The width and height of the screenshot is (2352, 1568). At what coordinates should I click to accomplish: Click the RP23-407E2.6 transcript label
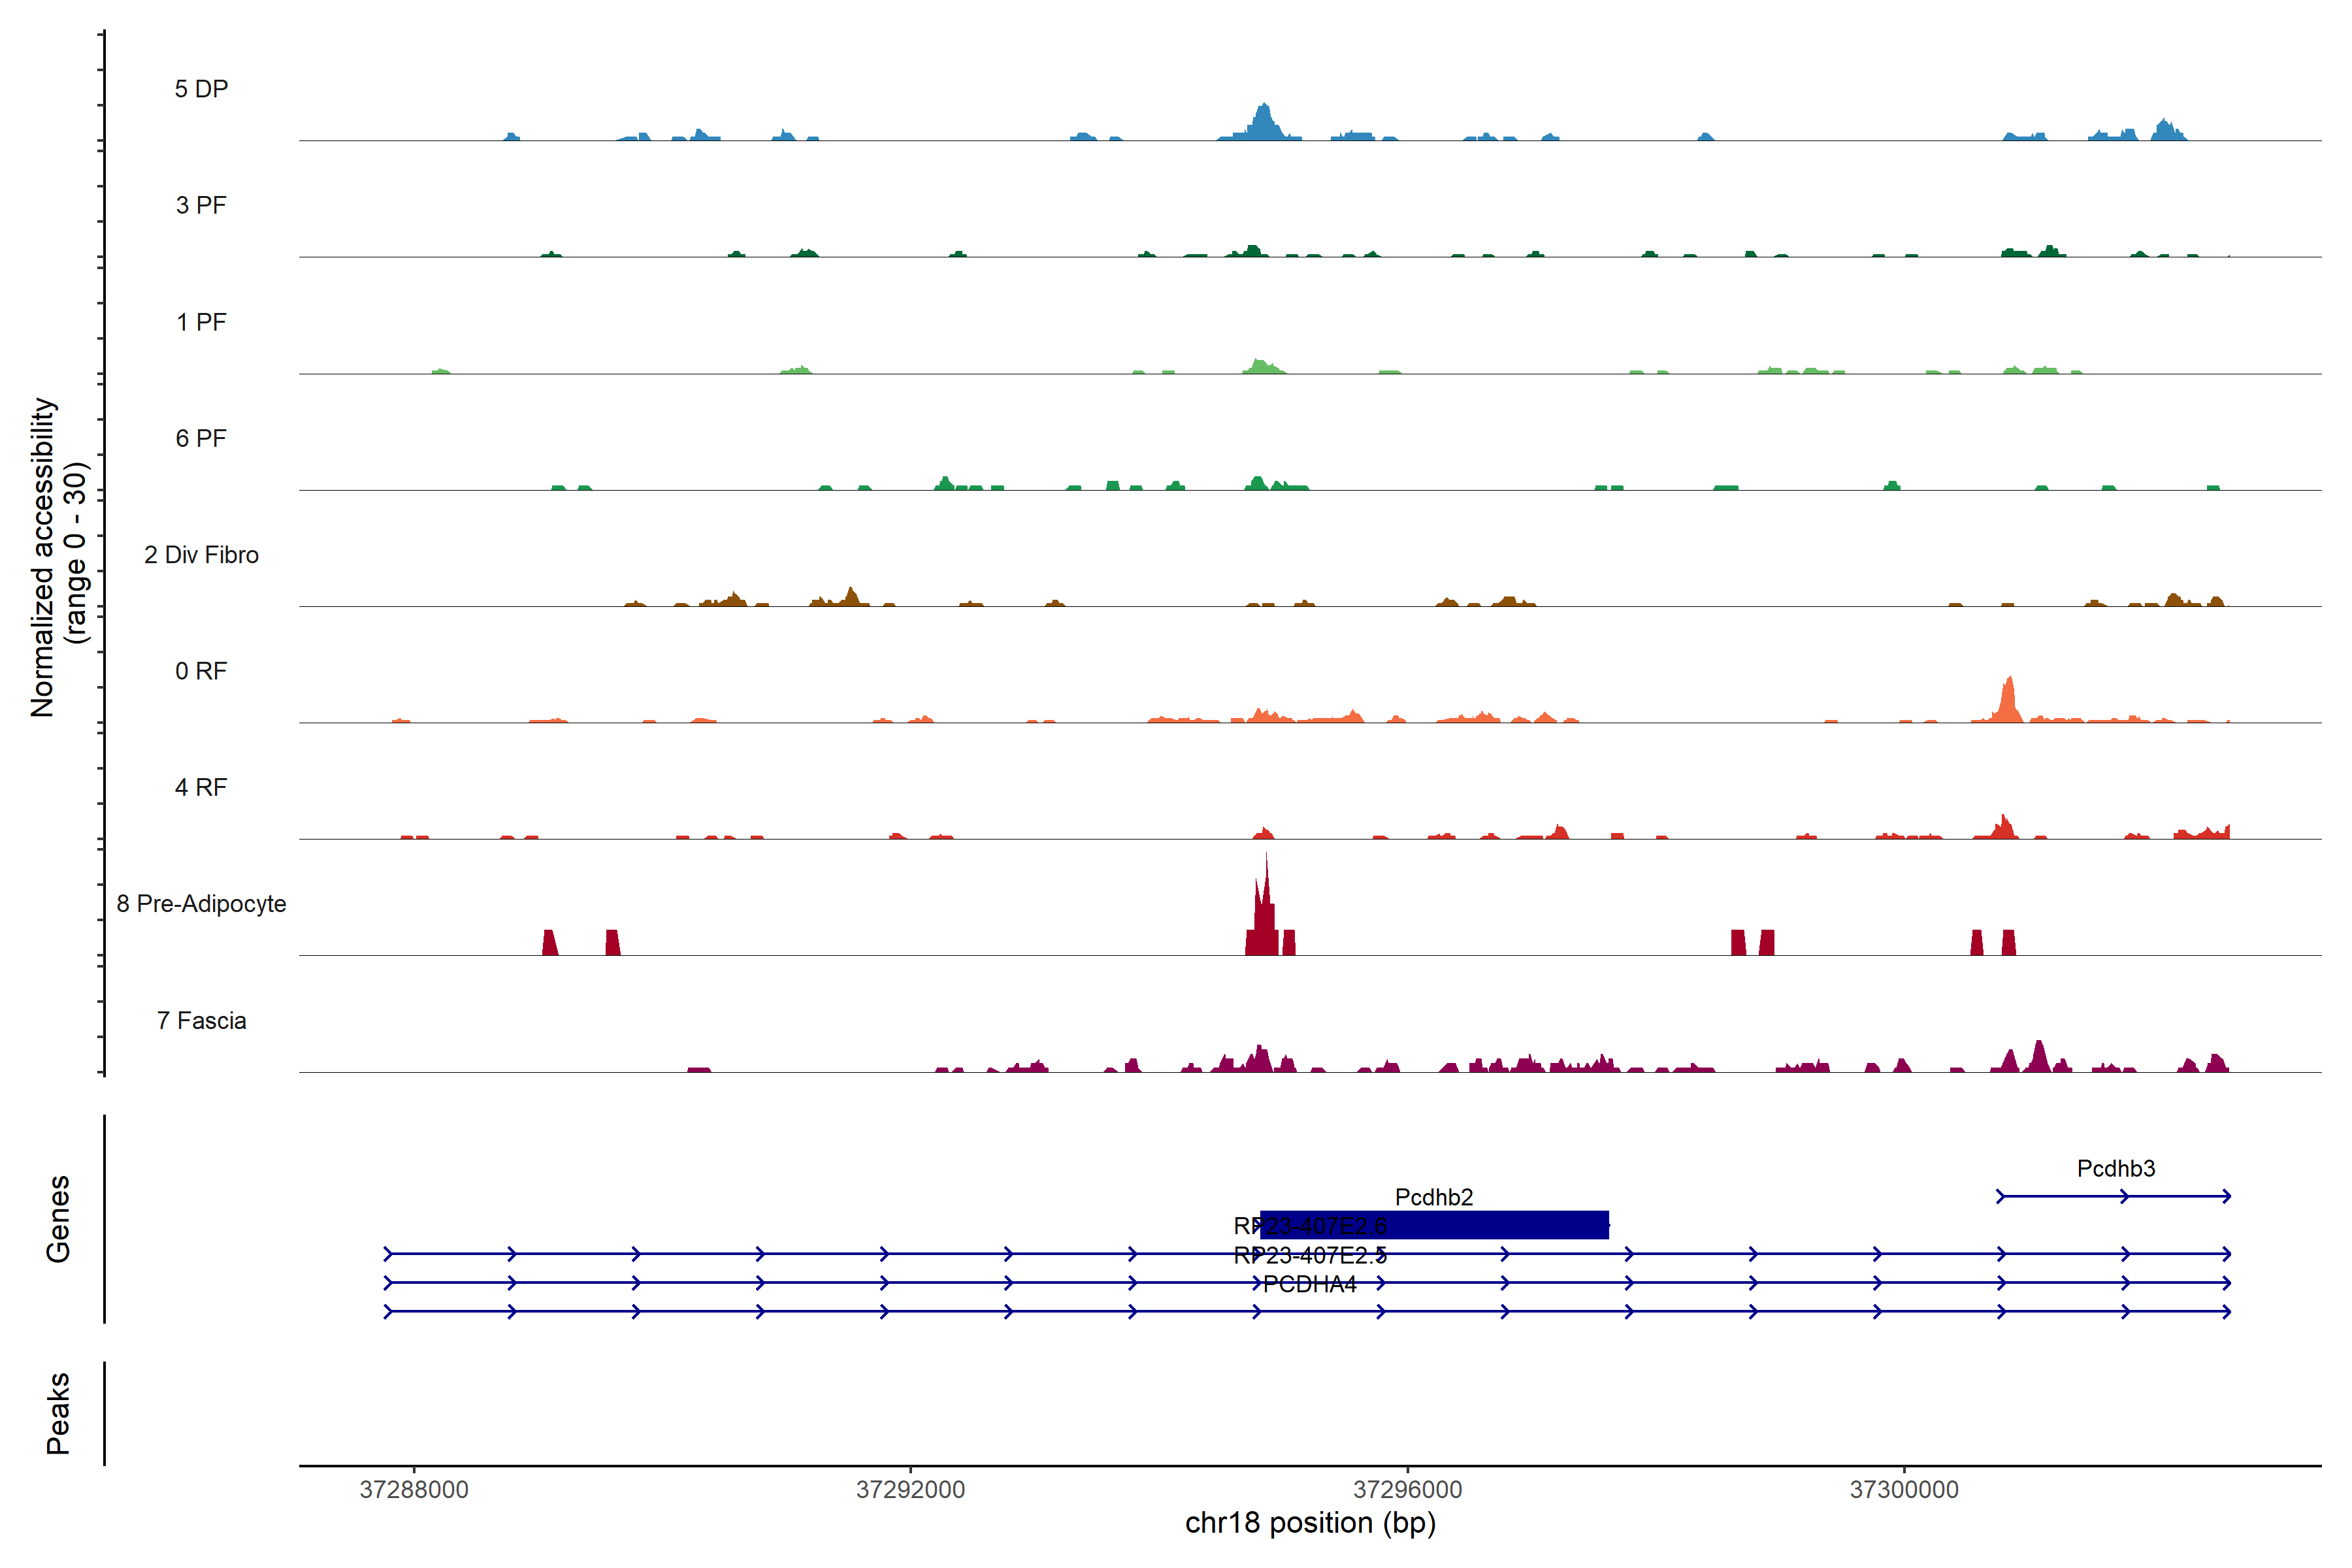1310,1226
